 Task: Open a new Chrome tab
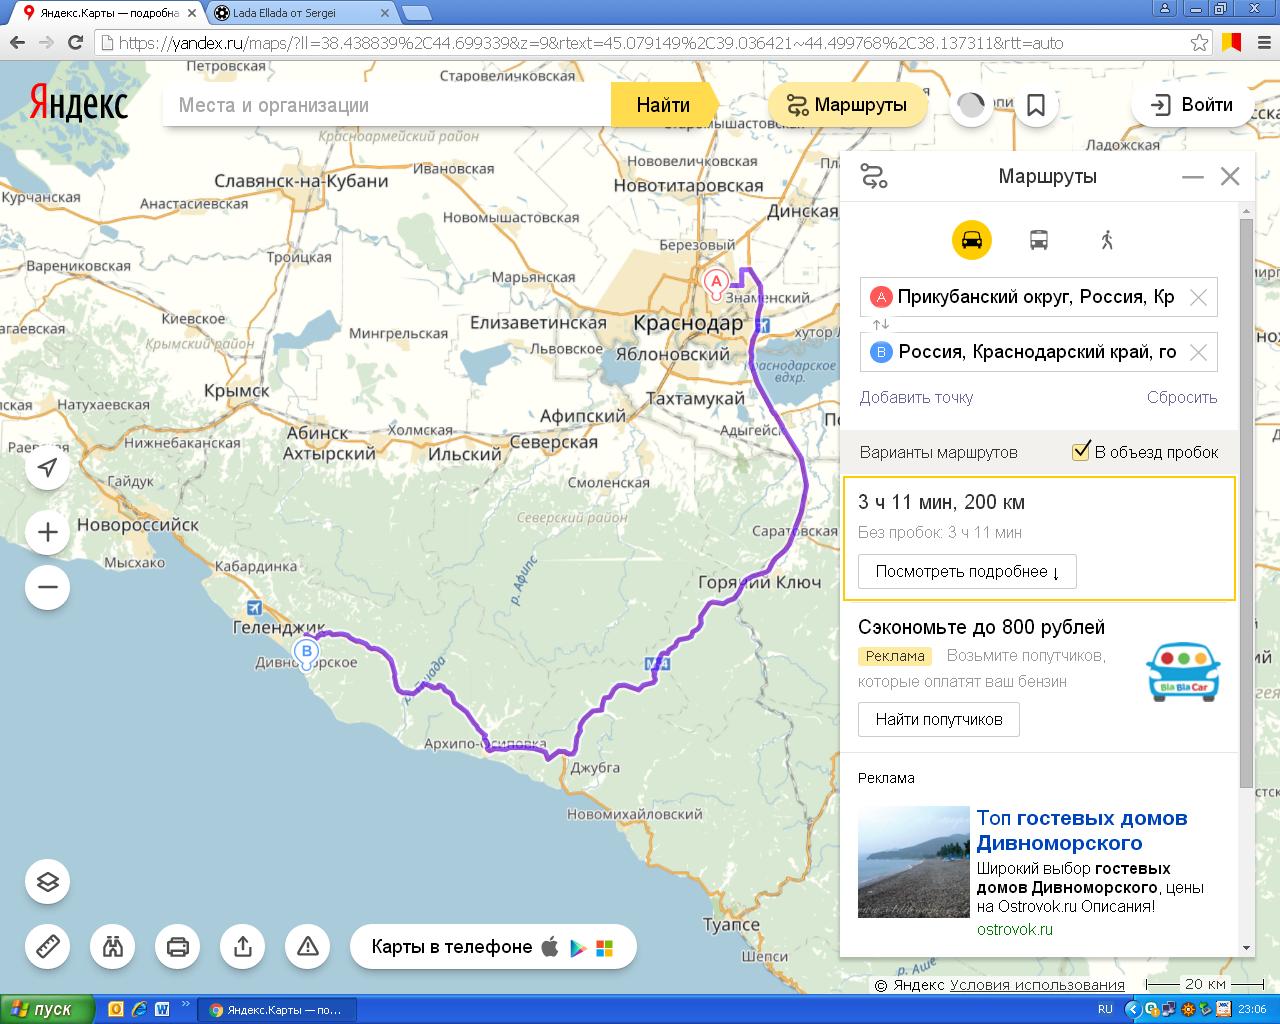[x=416, y=13]
